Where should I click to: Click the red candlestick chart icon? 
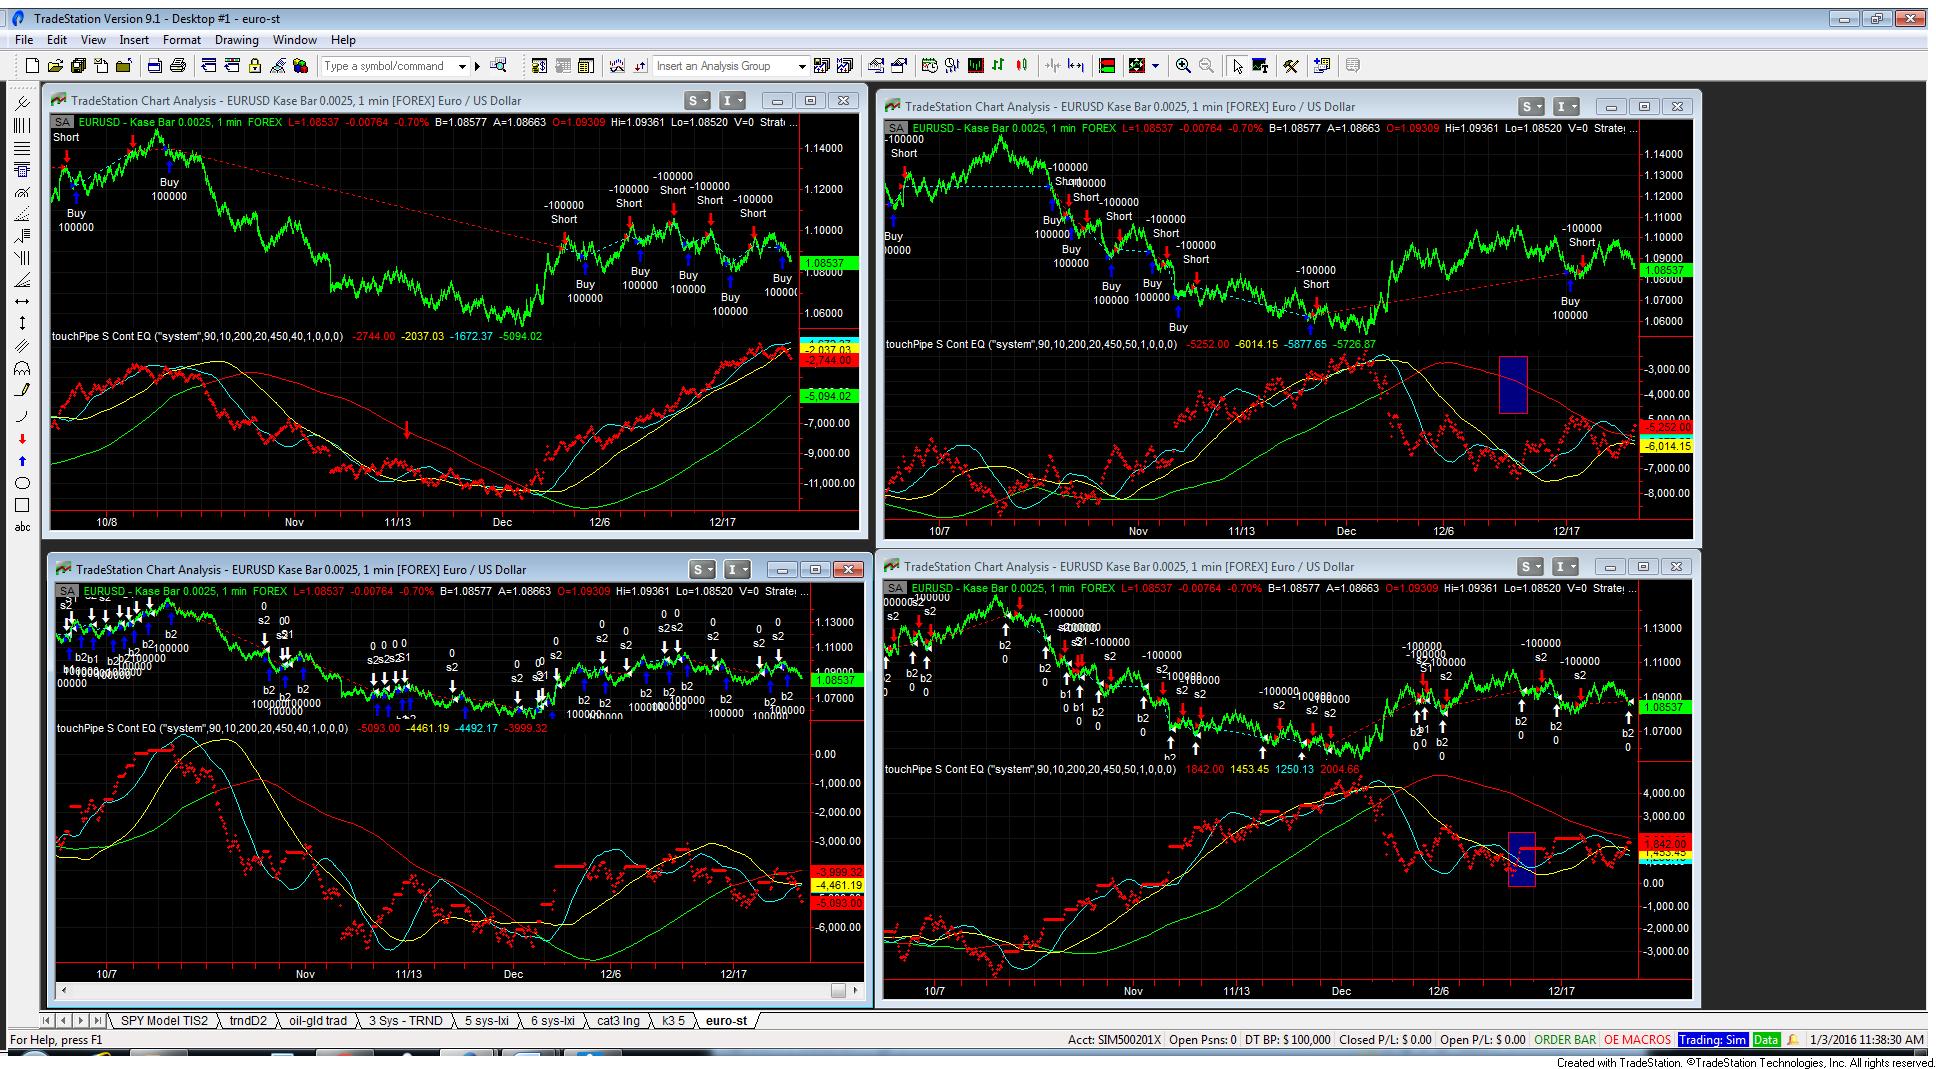click(x=1022, y=66)
